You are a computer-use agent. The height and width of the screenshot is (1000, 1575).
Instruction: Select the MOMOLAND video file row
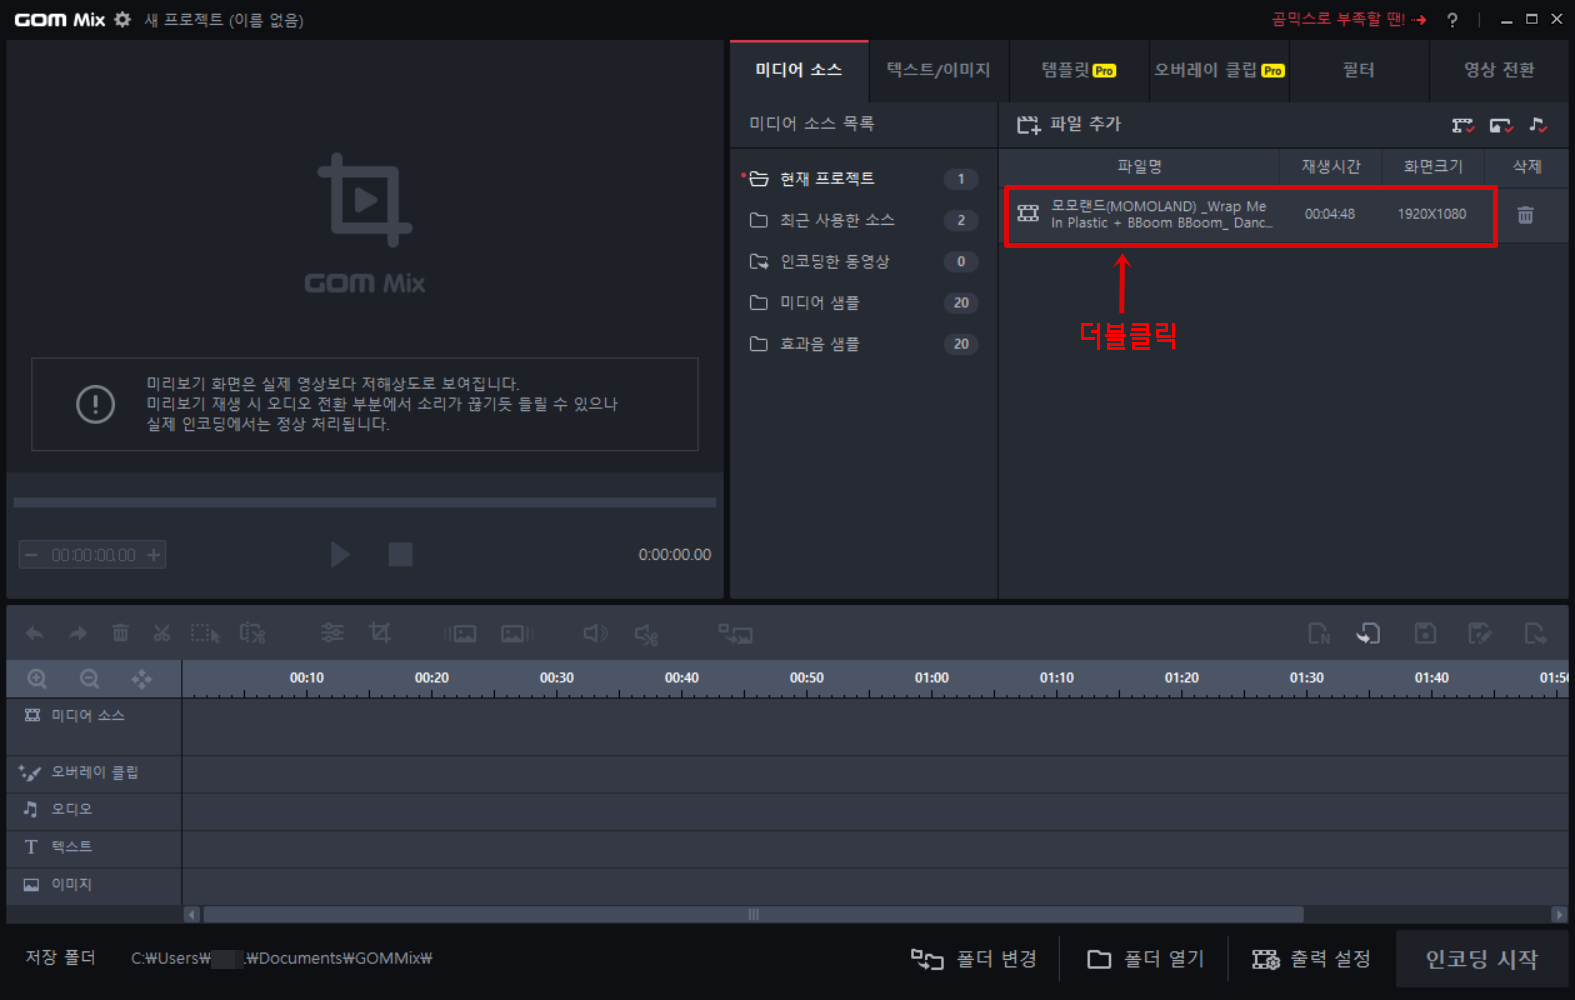(x=1250, y=215)
